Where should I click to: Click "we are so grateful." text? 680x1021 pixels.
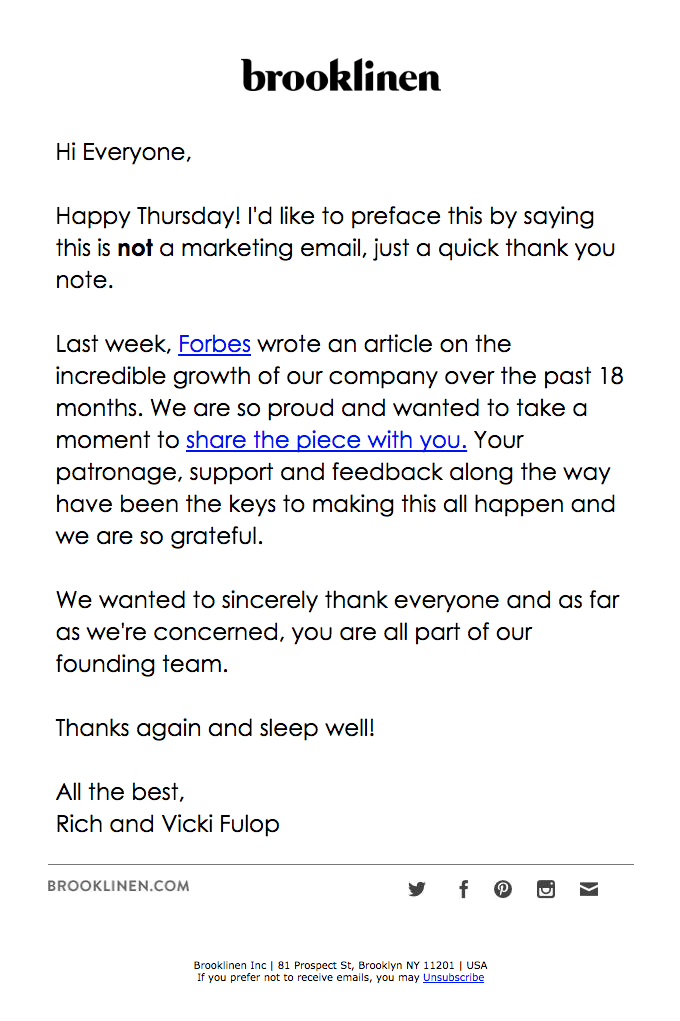pos(159,536)
